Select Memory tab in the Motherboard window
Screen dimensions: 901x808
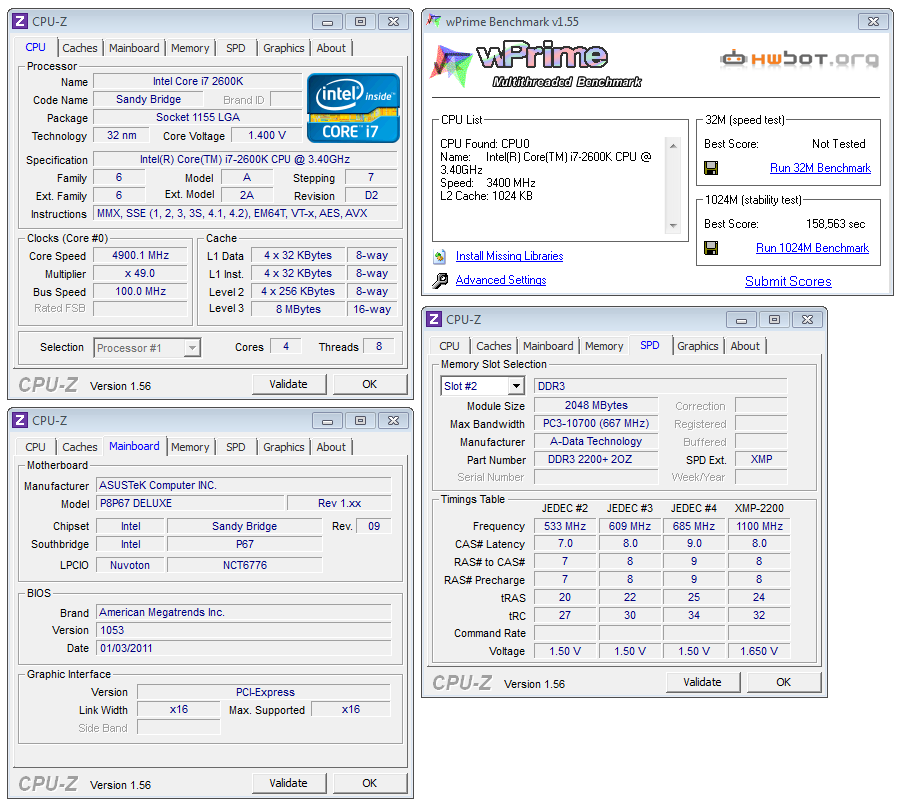click(x=190, y=447)
